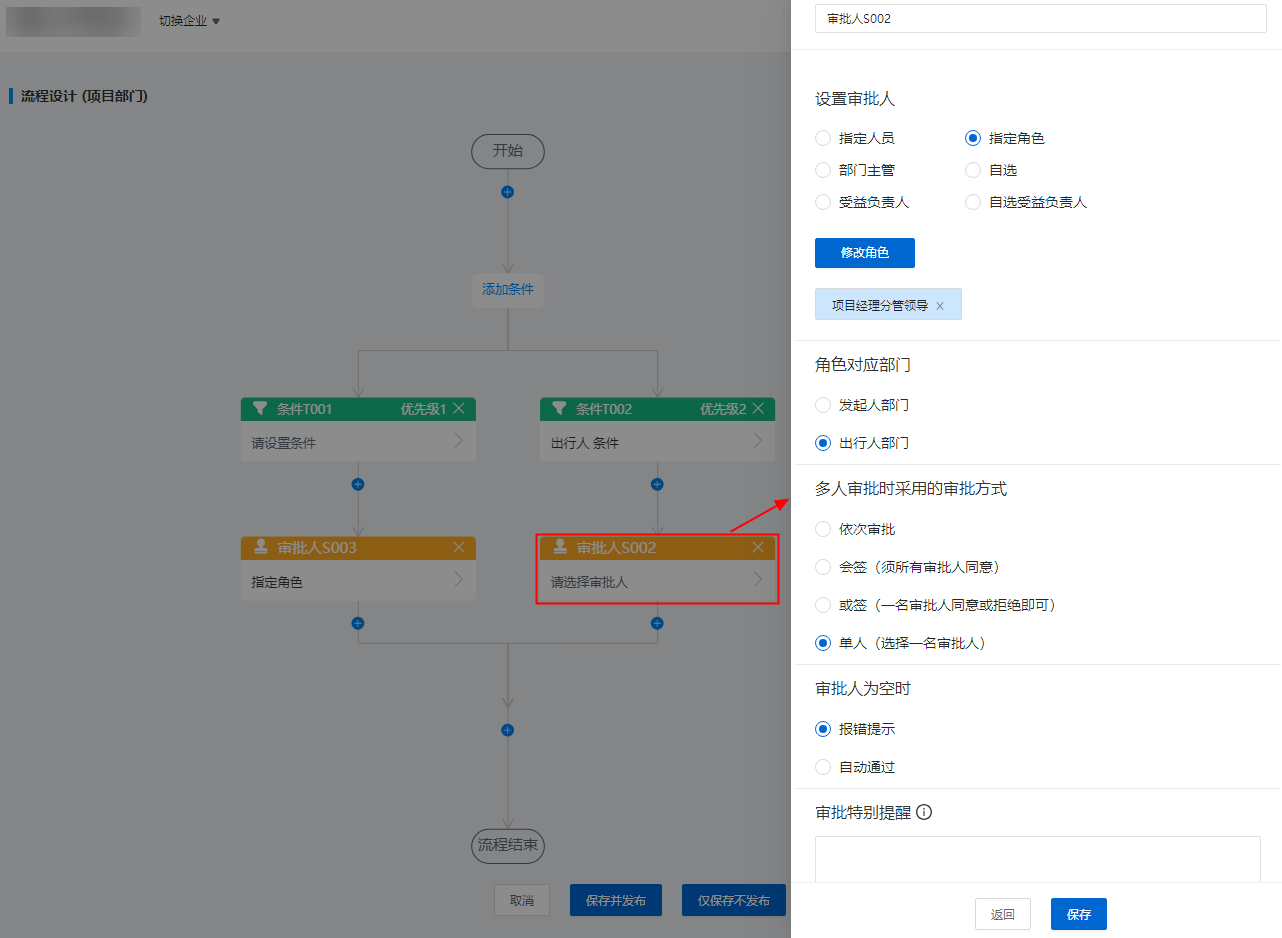The image size is (1282, 938).
Task: Click the funnel icon on 条件T002
Action: [559, 408]
